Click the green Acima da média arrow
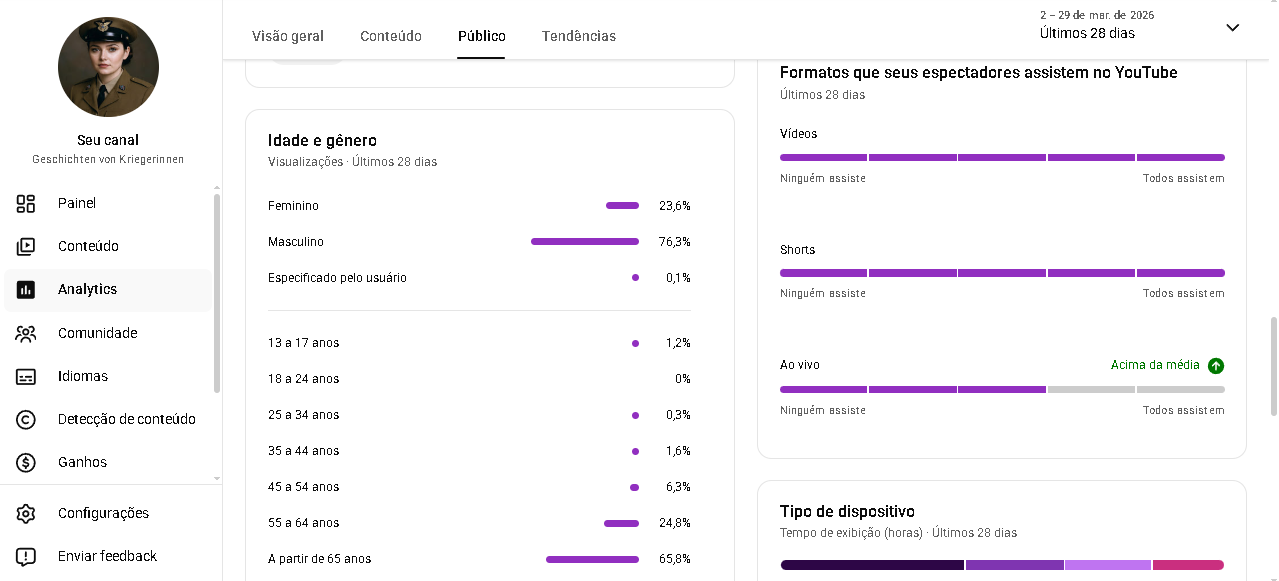The width and height of the screenshot is (1279, 581). coord(1216,366)
